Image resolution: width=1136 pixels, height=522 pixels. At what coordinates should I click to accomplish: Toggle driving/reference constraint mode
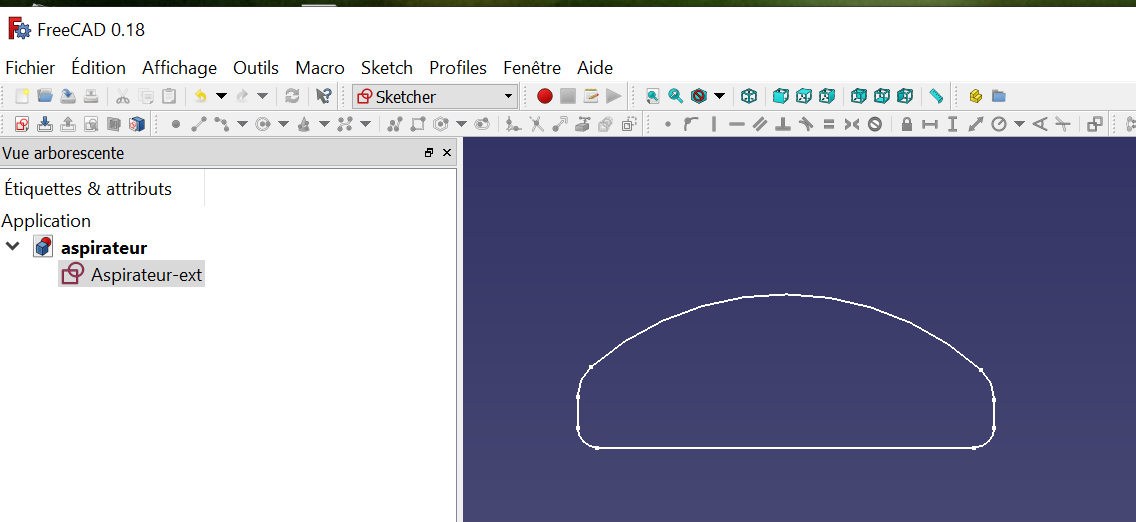pyautogui.click(x=1095, y=125)
